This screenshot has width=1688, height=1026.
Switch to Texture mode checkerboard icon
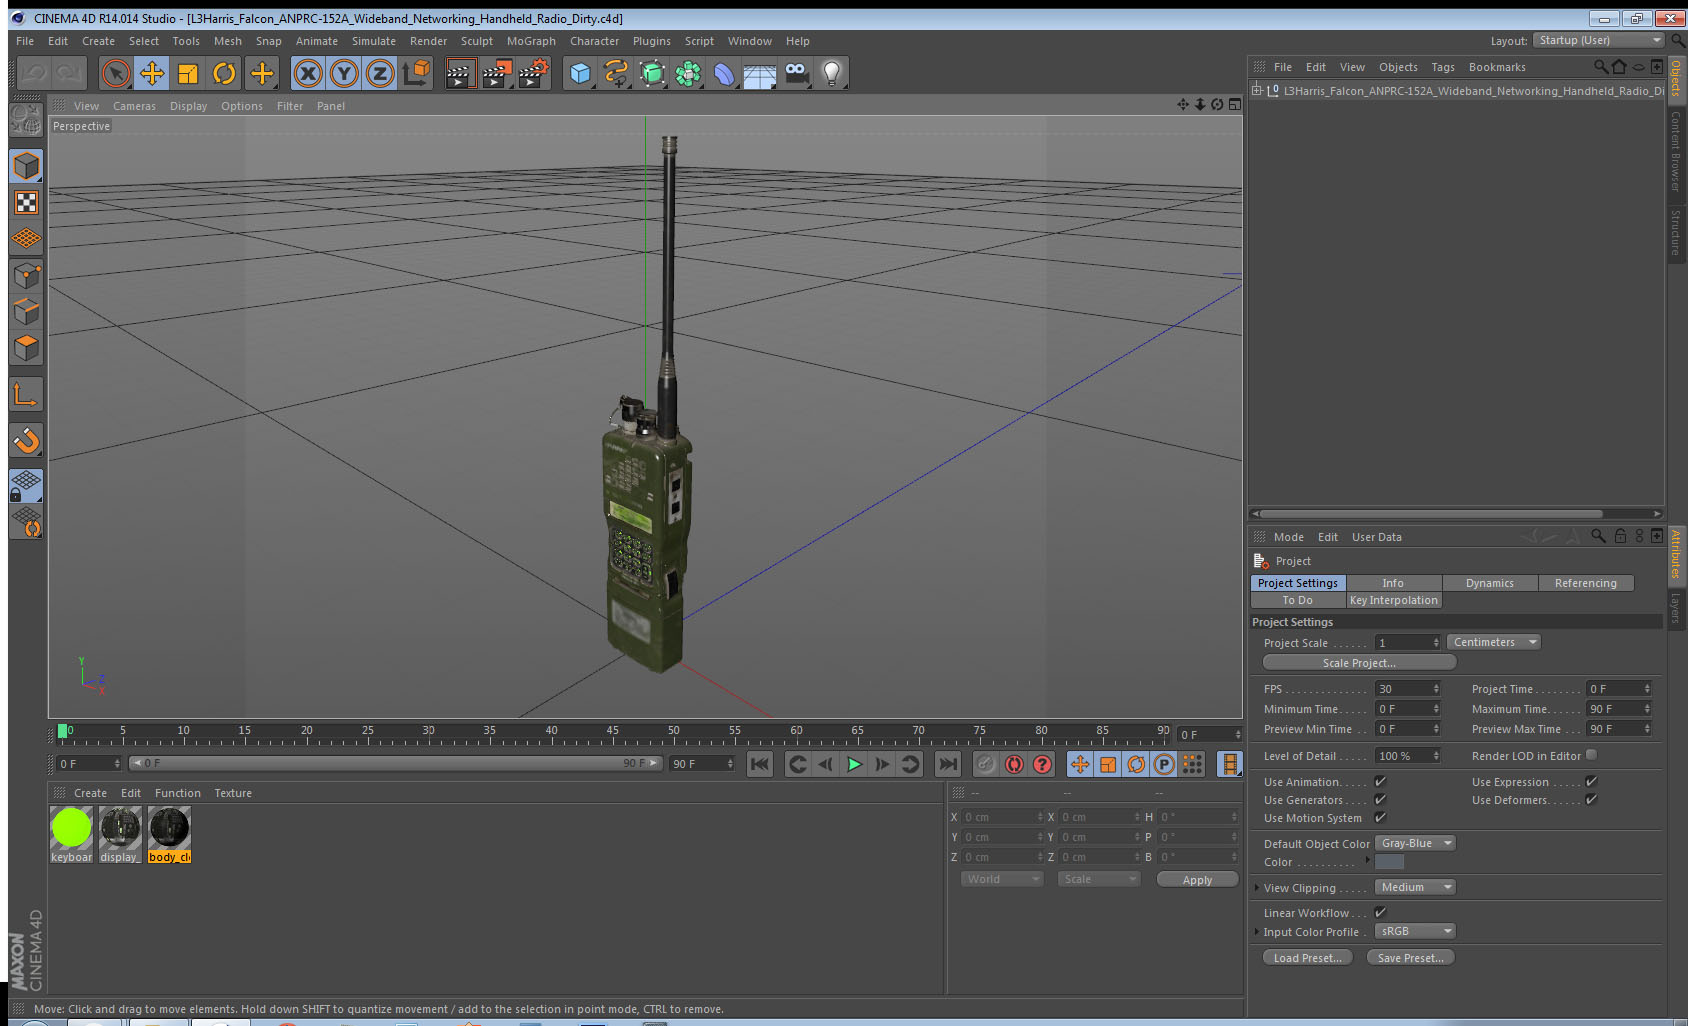click(26, 203)
